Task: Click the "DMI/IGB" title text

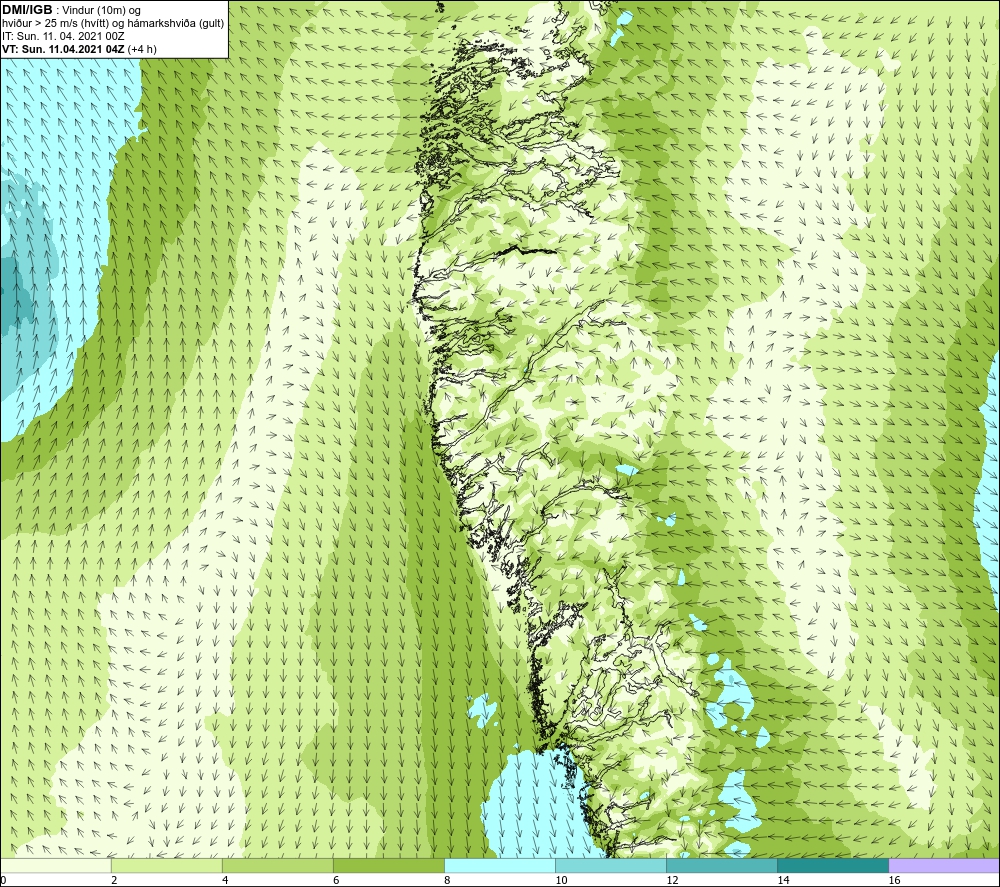Action: (x=27, y=10)
